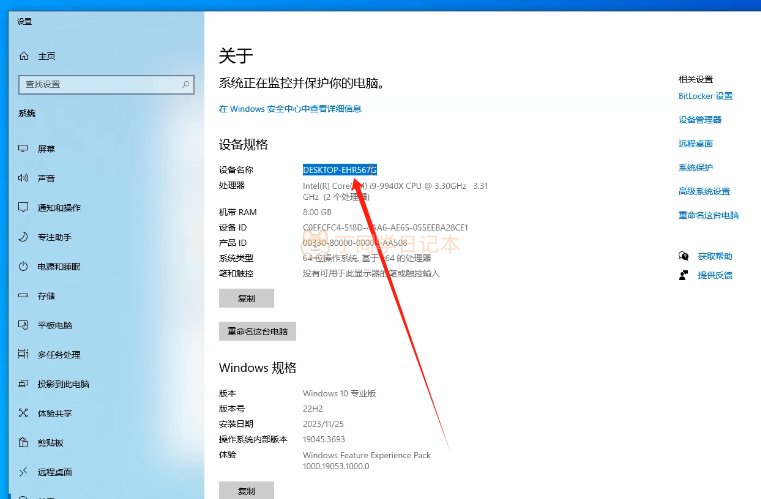Viewport: 761px width, 499px height.
Task: Click the 查找设置 search field
Action: (106, 84)
